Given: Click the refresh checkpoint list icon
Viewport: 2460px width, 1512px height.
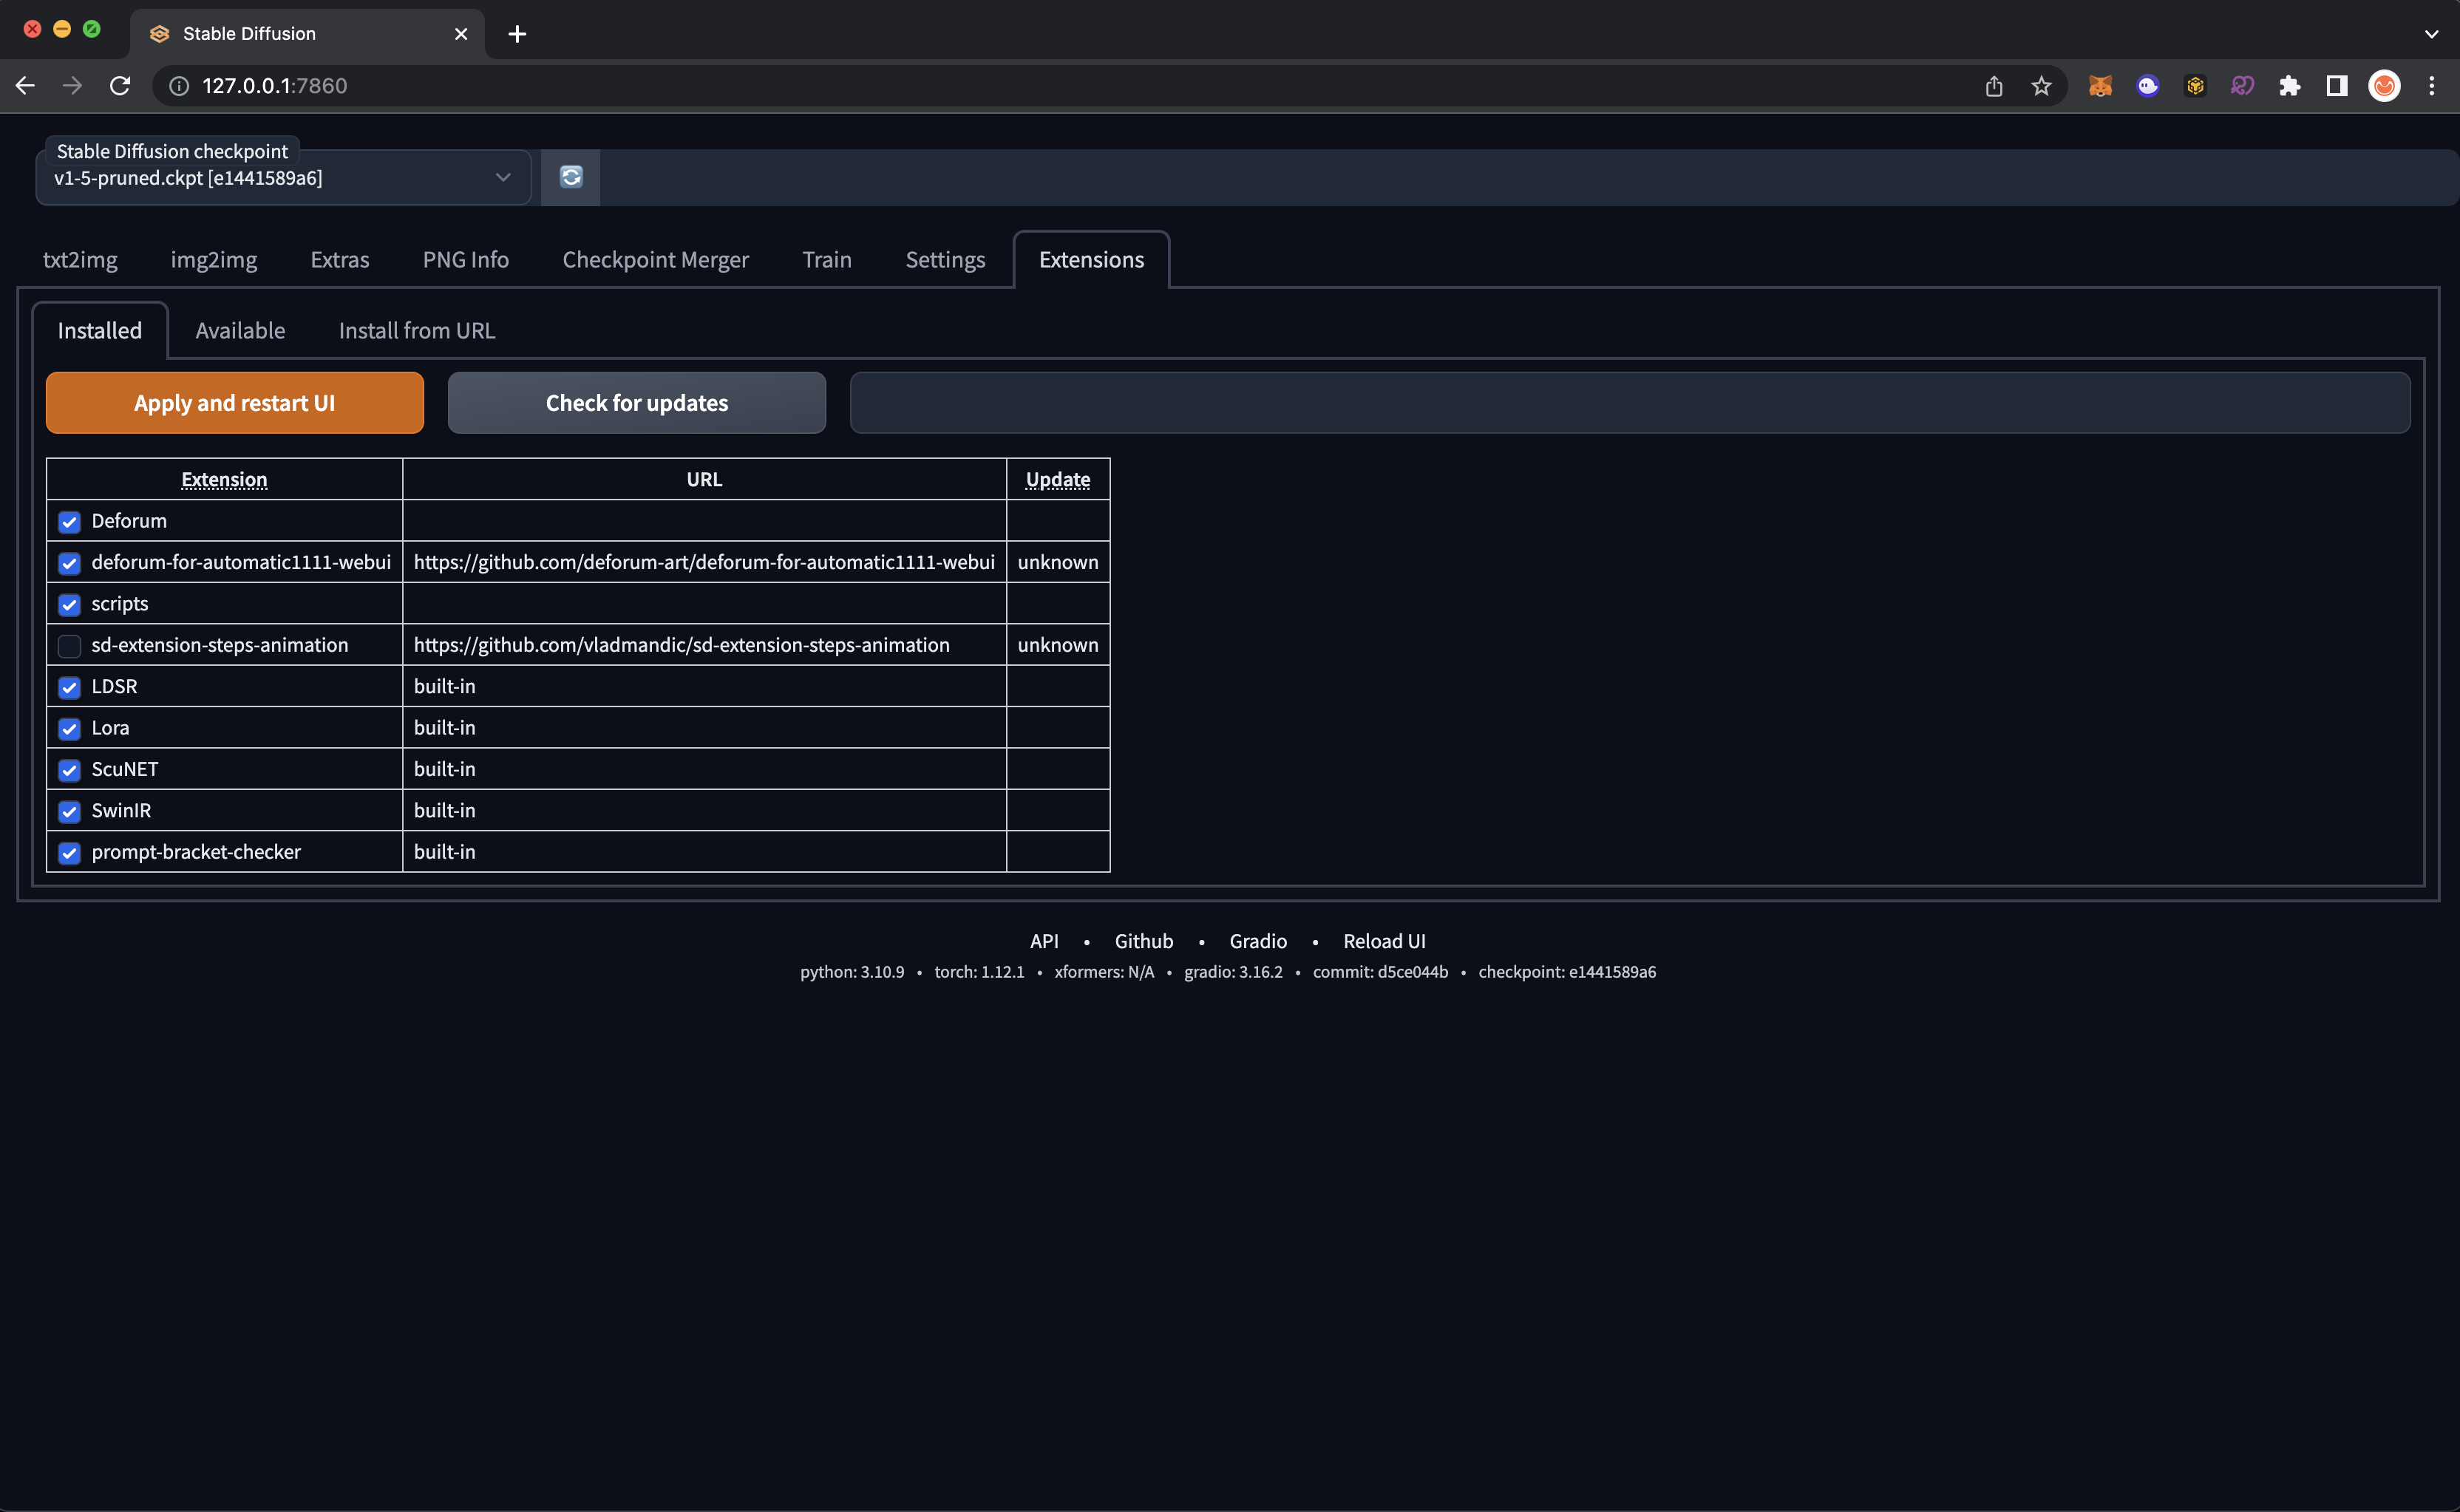Looking at the screenshot, I should click(x=571, y=177).
